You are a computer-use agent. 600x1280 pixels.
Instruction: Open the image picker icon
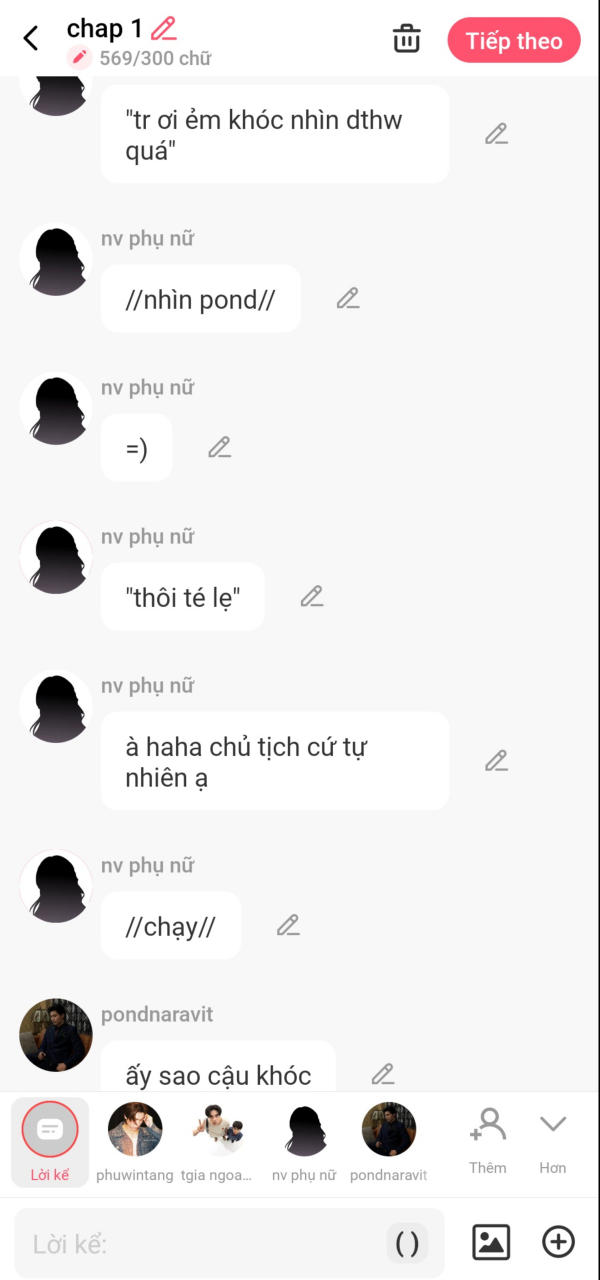click(491, 1242)
